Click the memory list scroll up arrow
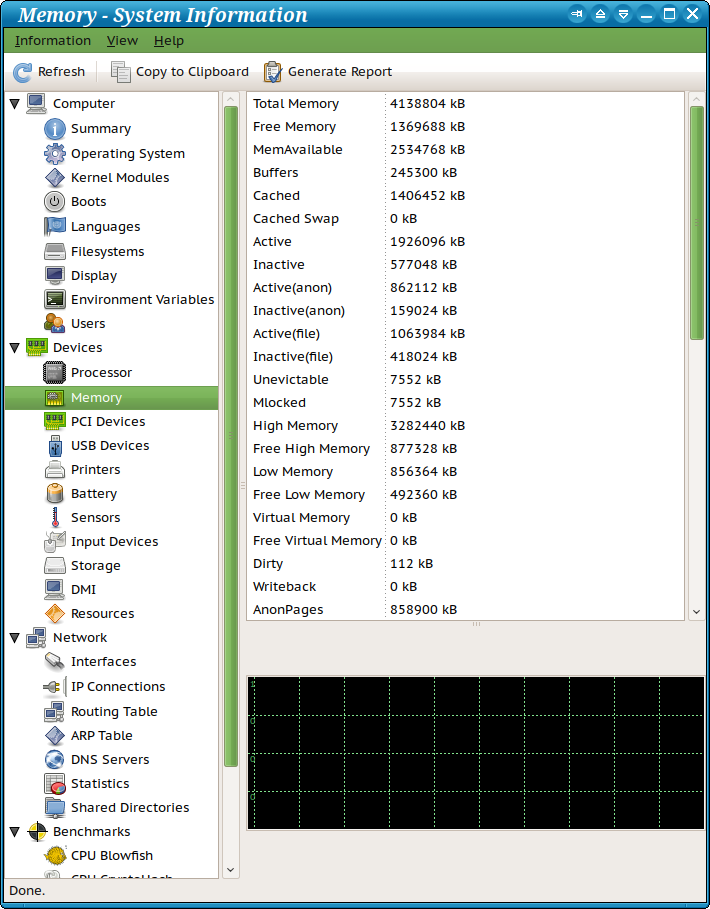Screen dimensions: 710x909 point(697,99)
